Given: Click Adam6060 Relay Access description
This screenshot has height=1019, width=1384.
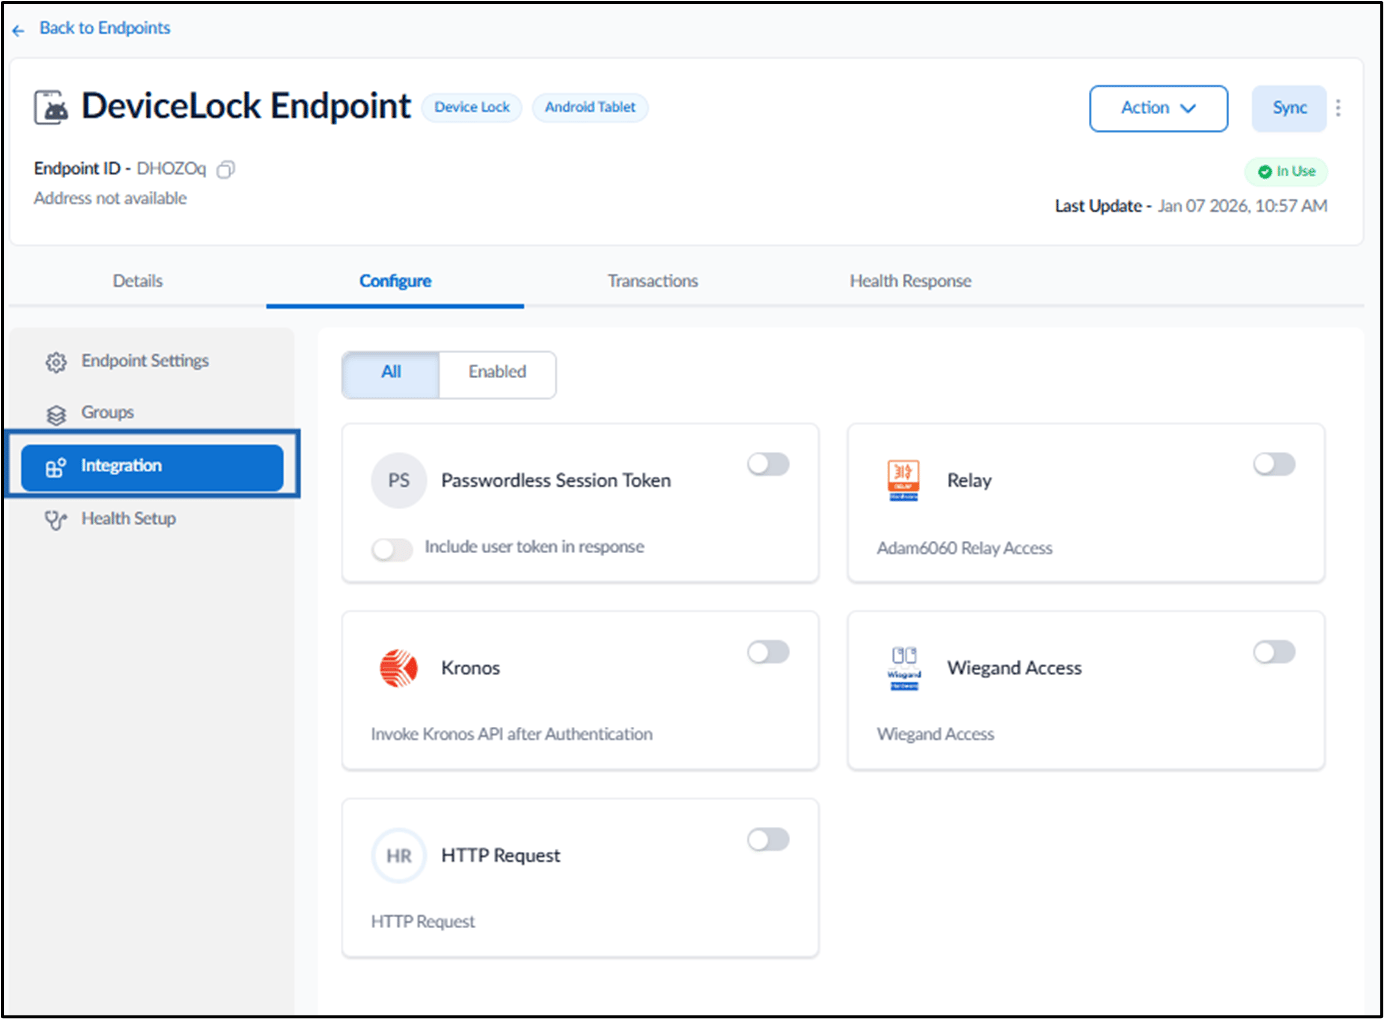Looking at the screenshot, I should (x=964, y=548).
